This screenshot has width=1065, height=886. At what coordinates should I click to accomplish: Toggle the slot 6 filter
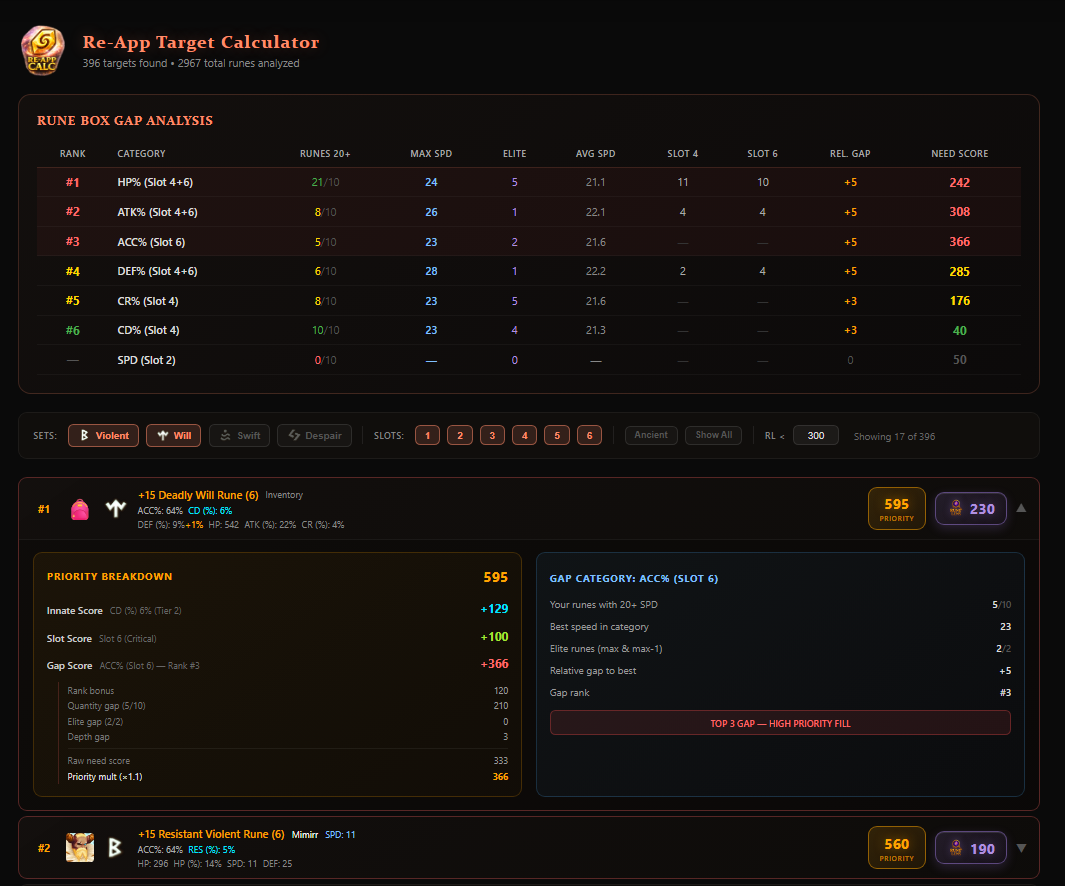589,435
